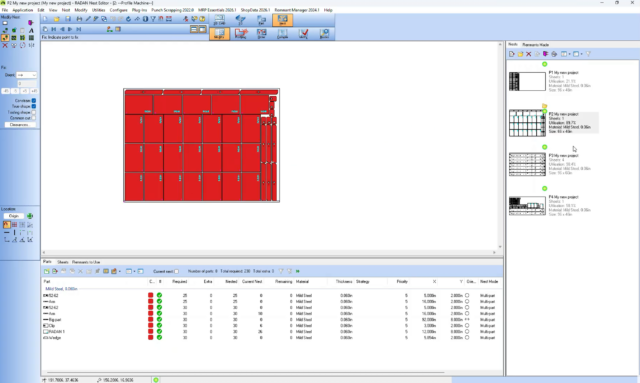Click the red X delete tool in Modify Nest

pyautogui.click(x=5, y=45)
